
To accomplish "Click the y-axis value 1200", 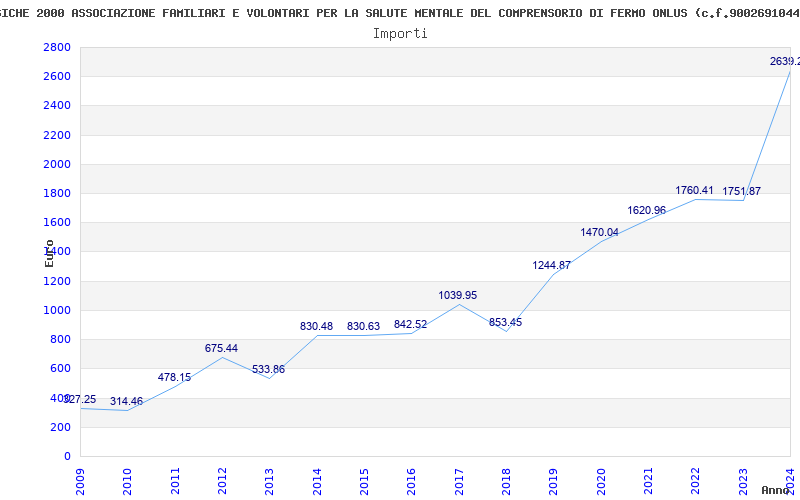I will pyautogui.click(x=57, y=281).
